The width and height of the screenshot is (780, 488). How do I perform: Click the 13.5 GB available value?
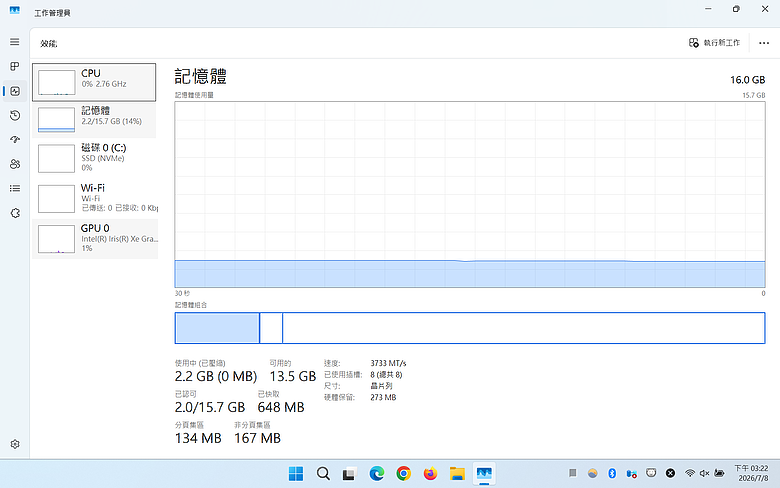pos(292,376)
